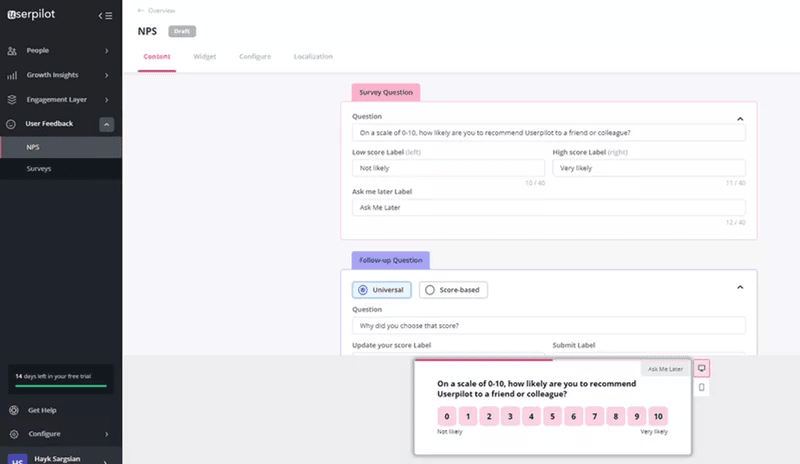Click the 'Not likely' preview label

point(449,432)
